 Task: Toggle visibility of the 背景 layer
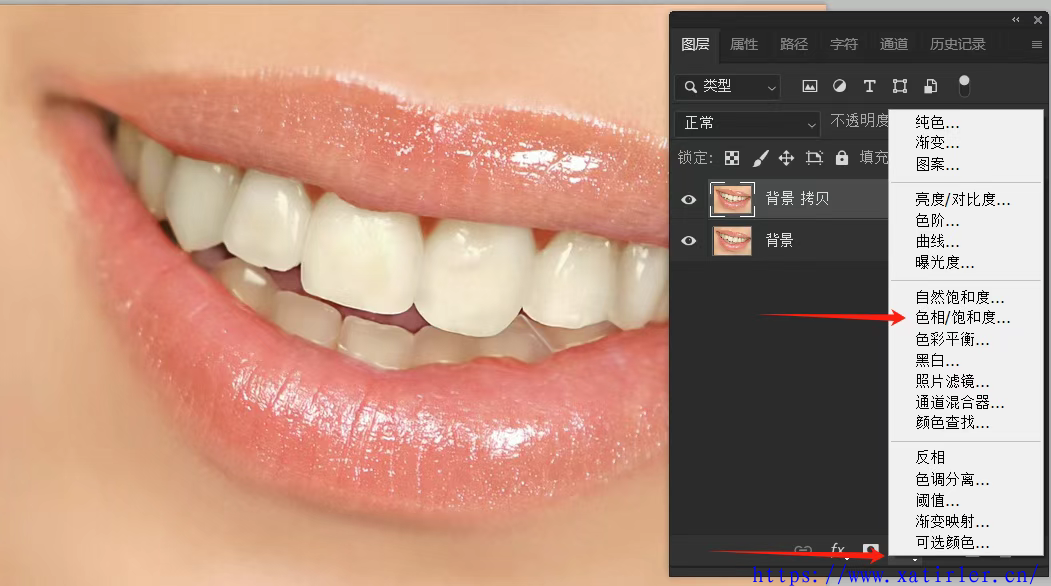click(x=688, y=241)
